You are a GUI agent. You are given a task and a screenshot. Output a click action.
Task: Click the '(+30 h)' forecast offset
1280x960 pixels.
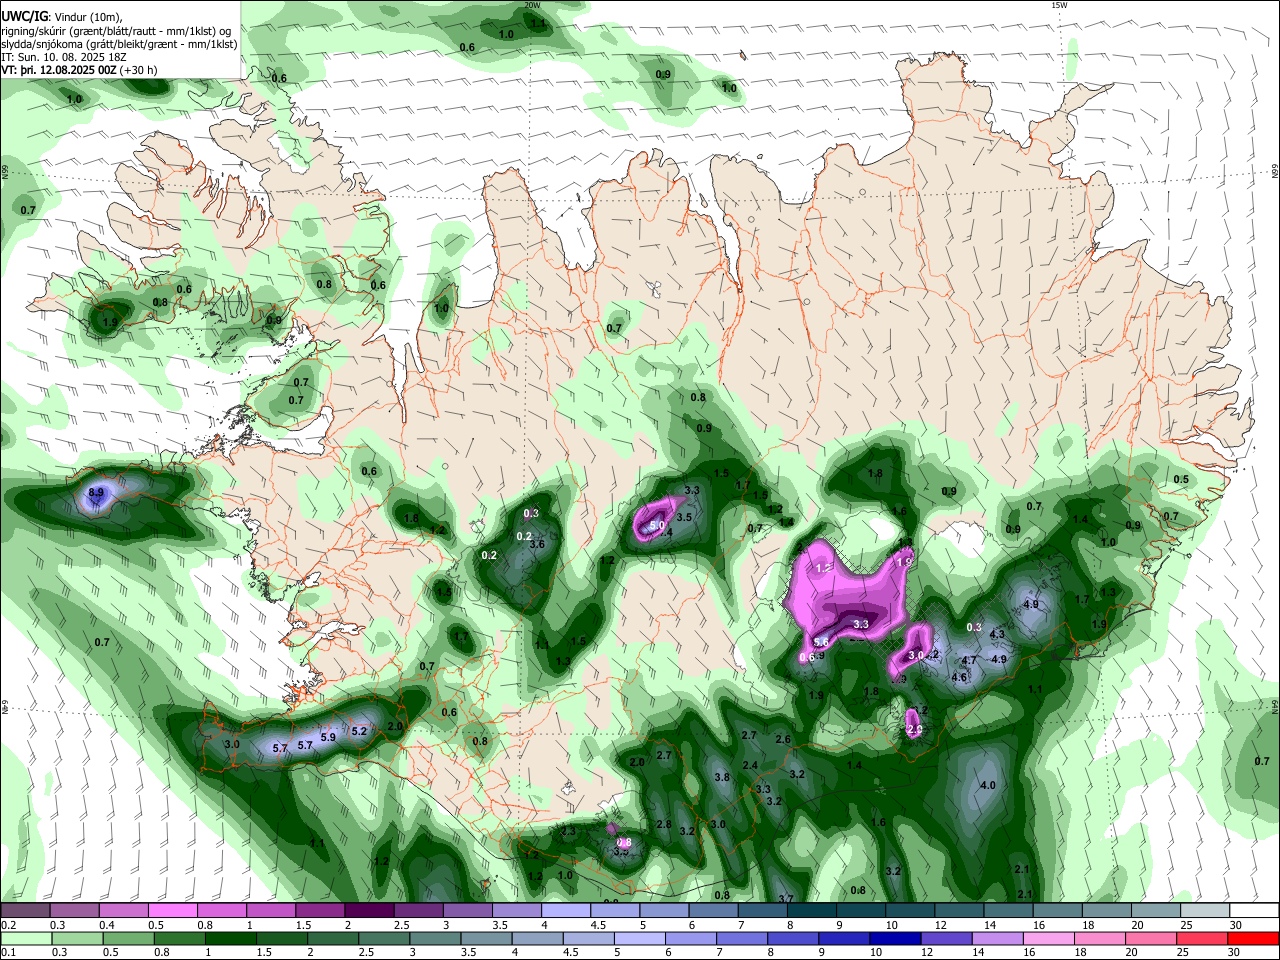pyautogui.click(x=140, y=70)
